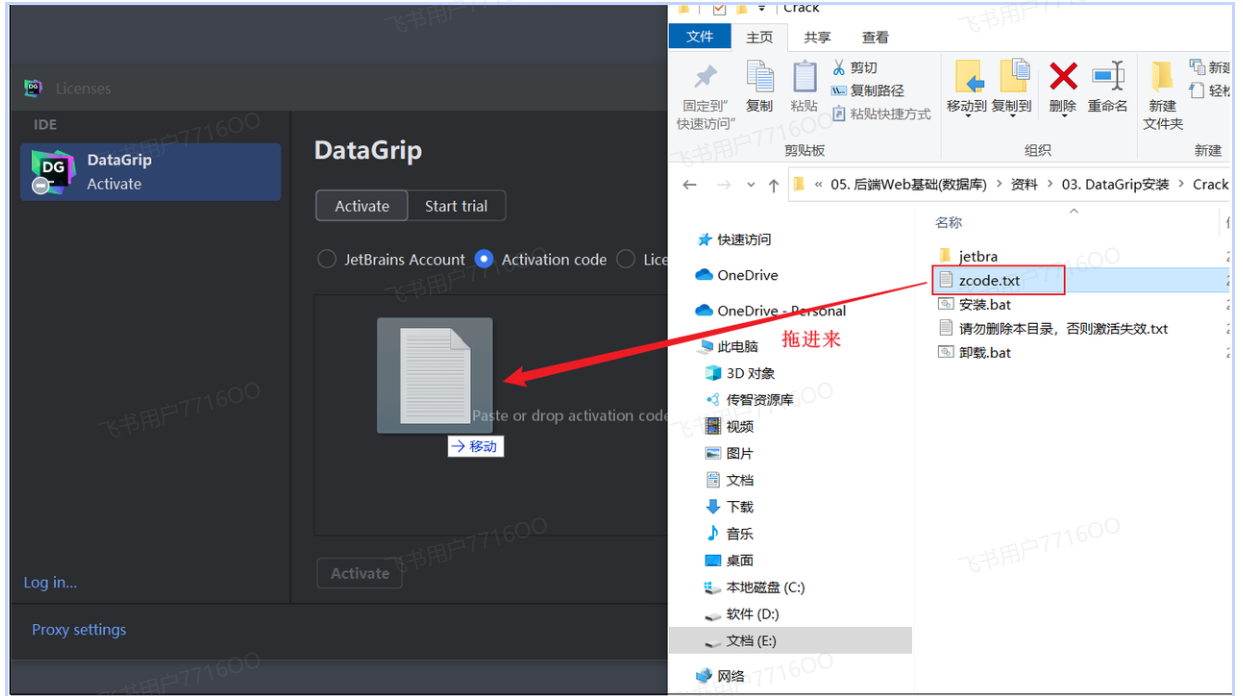Click the 03. DataGrip安装 breadcrumb segment
This screenshot has width=1243, height=696.
coord(1116,185)
